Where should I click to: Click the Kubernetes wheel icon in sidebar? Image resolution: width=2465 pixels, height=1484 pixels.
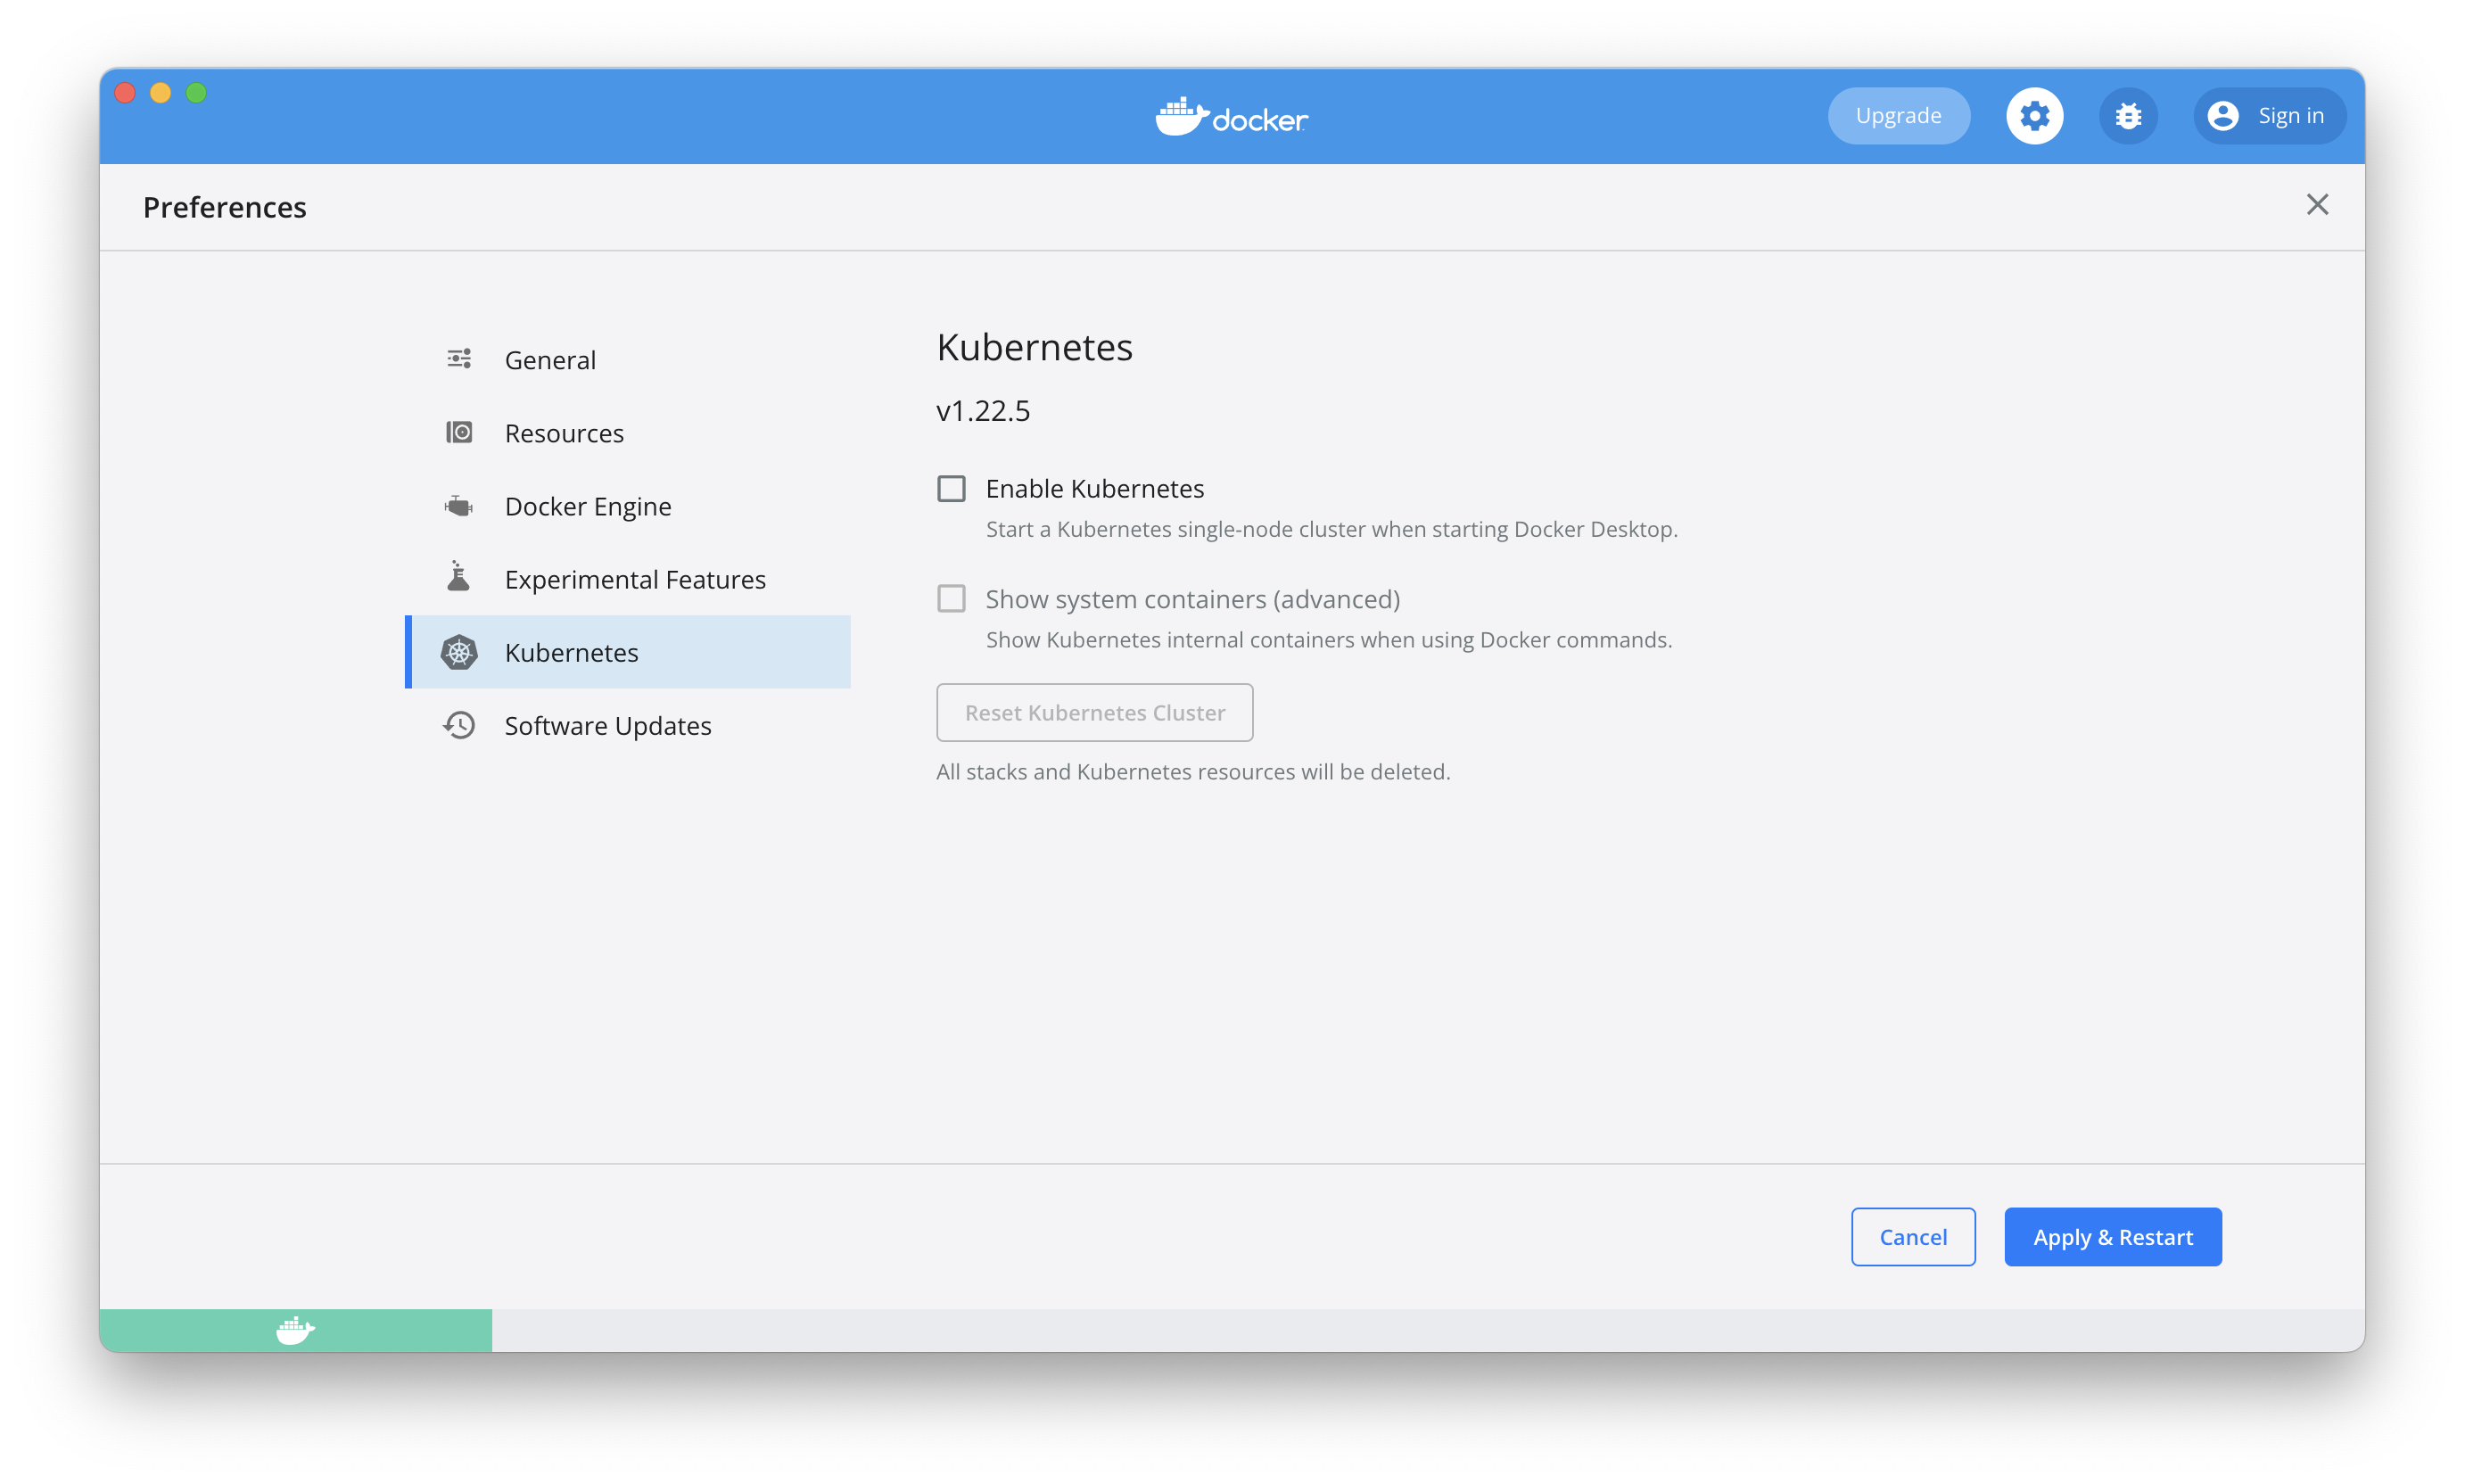(x=459, y=652)
